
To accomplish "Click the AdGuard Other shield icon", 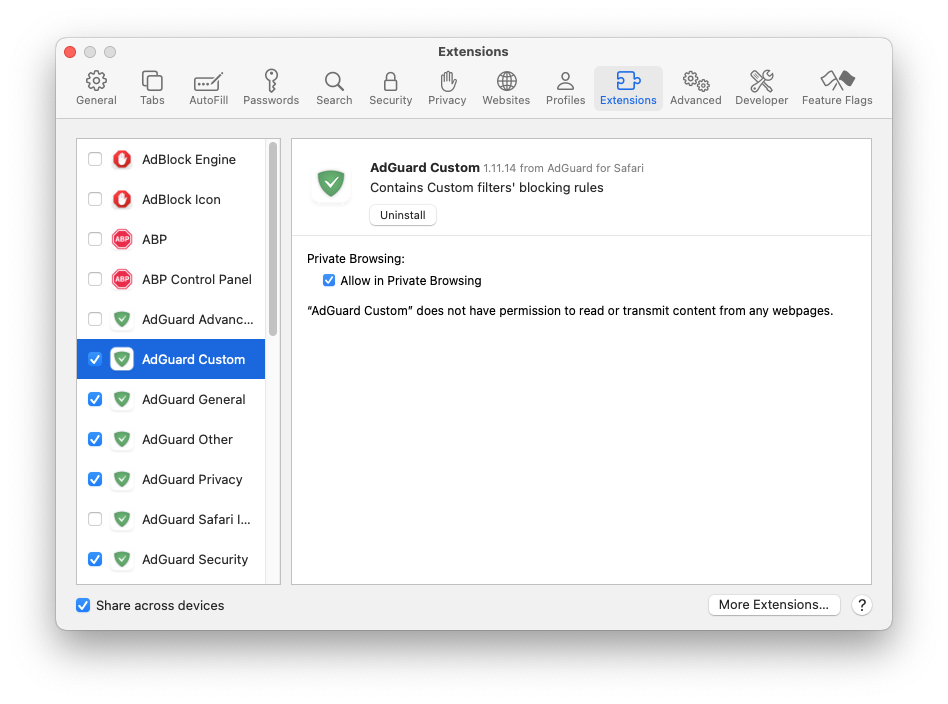I will click(122, 439).
